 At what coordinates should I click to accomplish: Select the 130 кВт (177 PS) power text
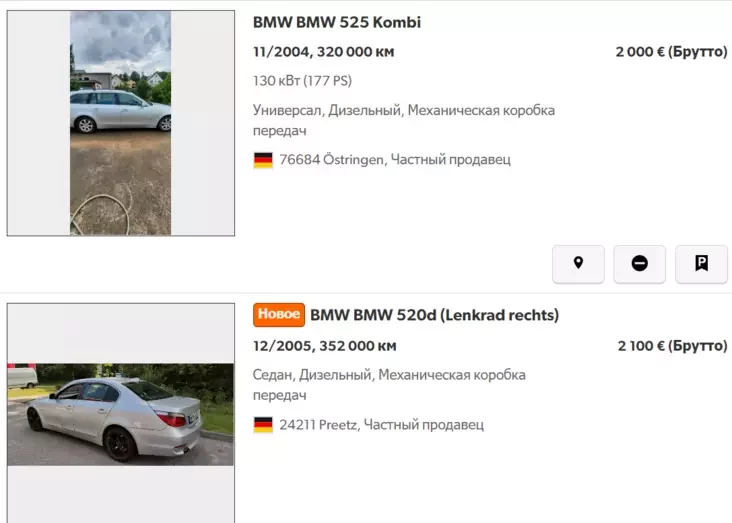point(302,81)
